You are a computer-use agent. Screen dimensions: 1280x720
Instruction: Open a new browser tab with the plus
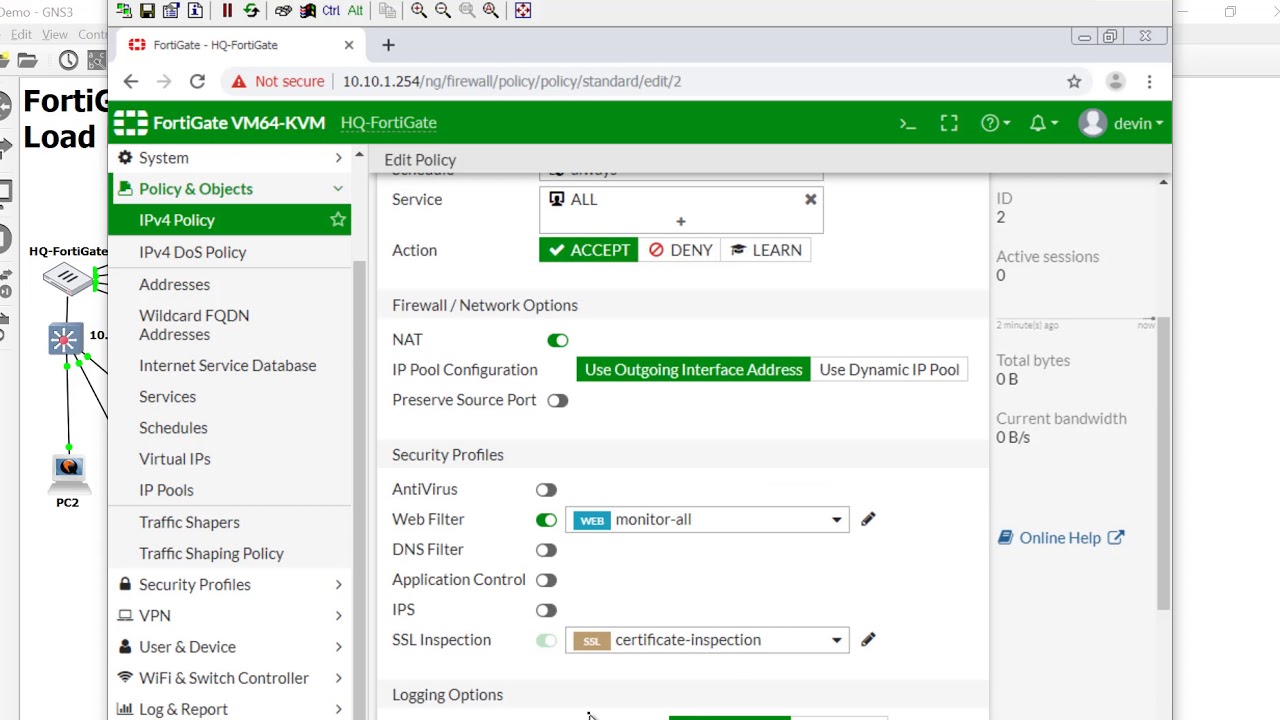tap(388, 45)
